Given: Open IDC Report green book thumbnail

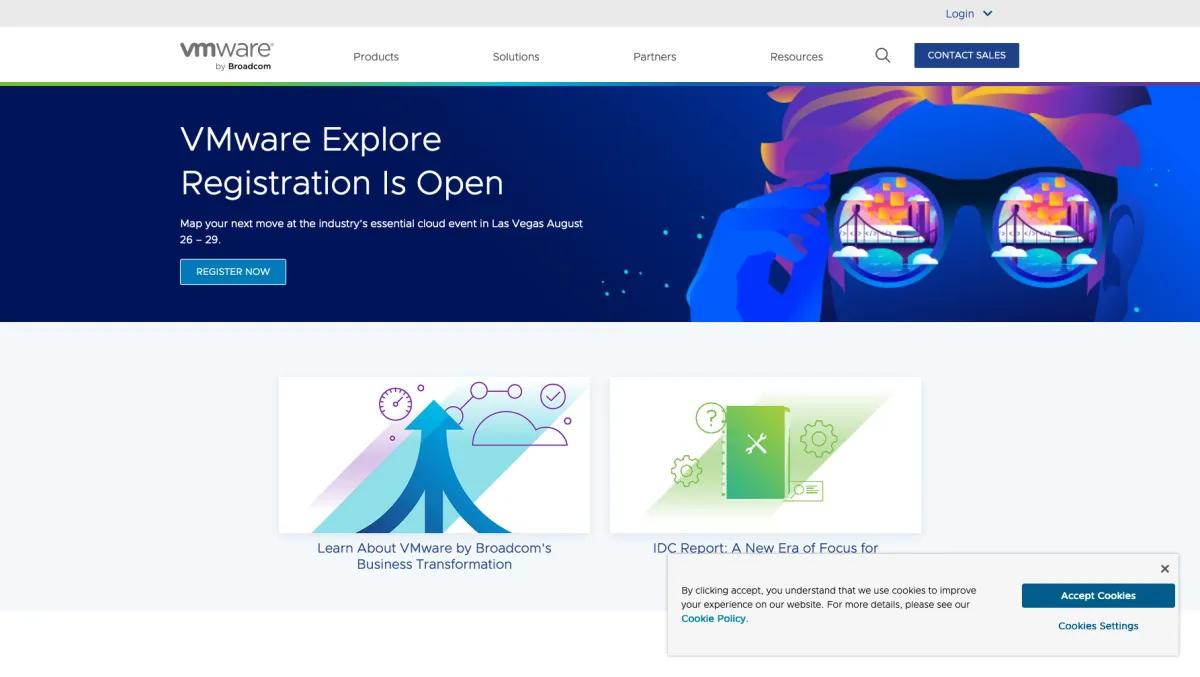Looking at the screenshot, I should click(765, 455).
